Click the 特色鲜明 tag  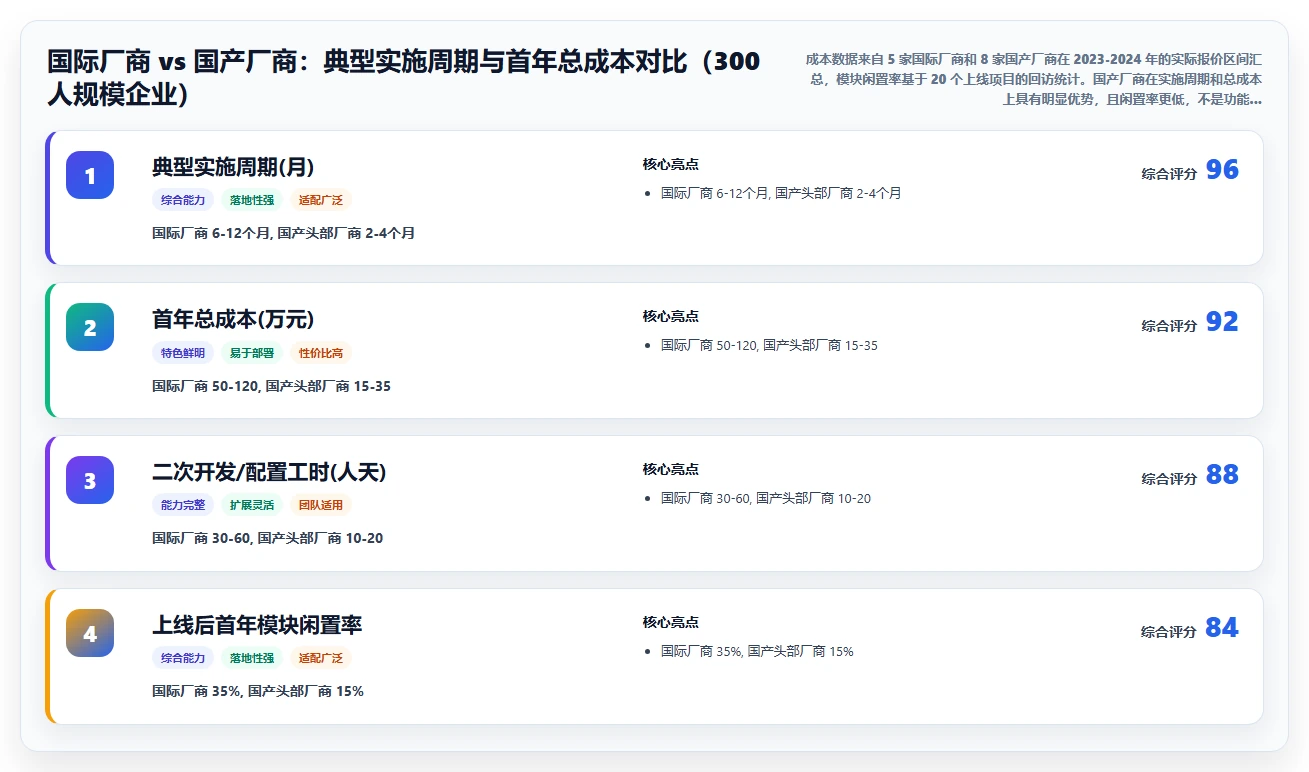point(183,352)
